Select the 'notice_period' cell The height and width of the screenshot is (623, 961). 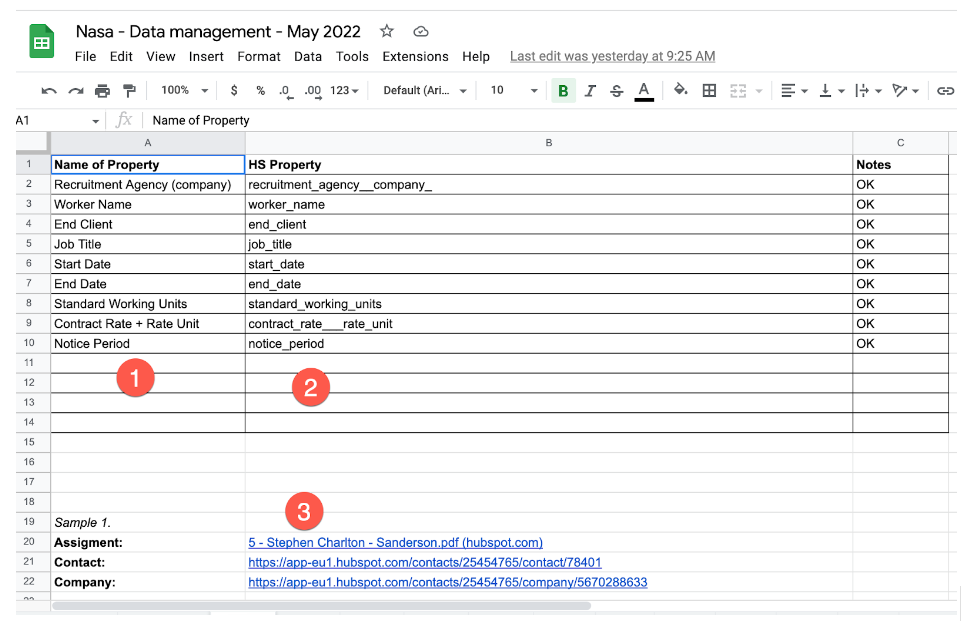(x=549, y=344)
